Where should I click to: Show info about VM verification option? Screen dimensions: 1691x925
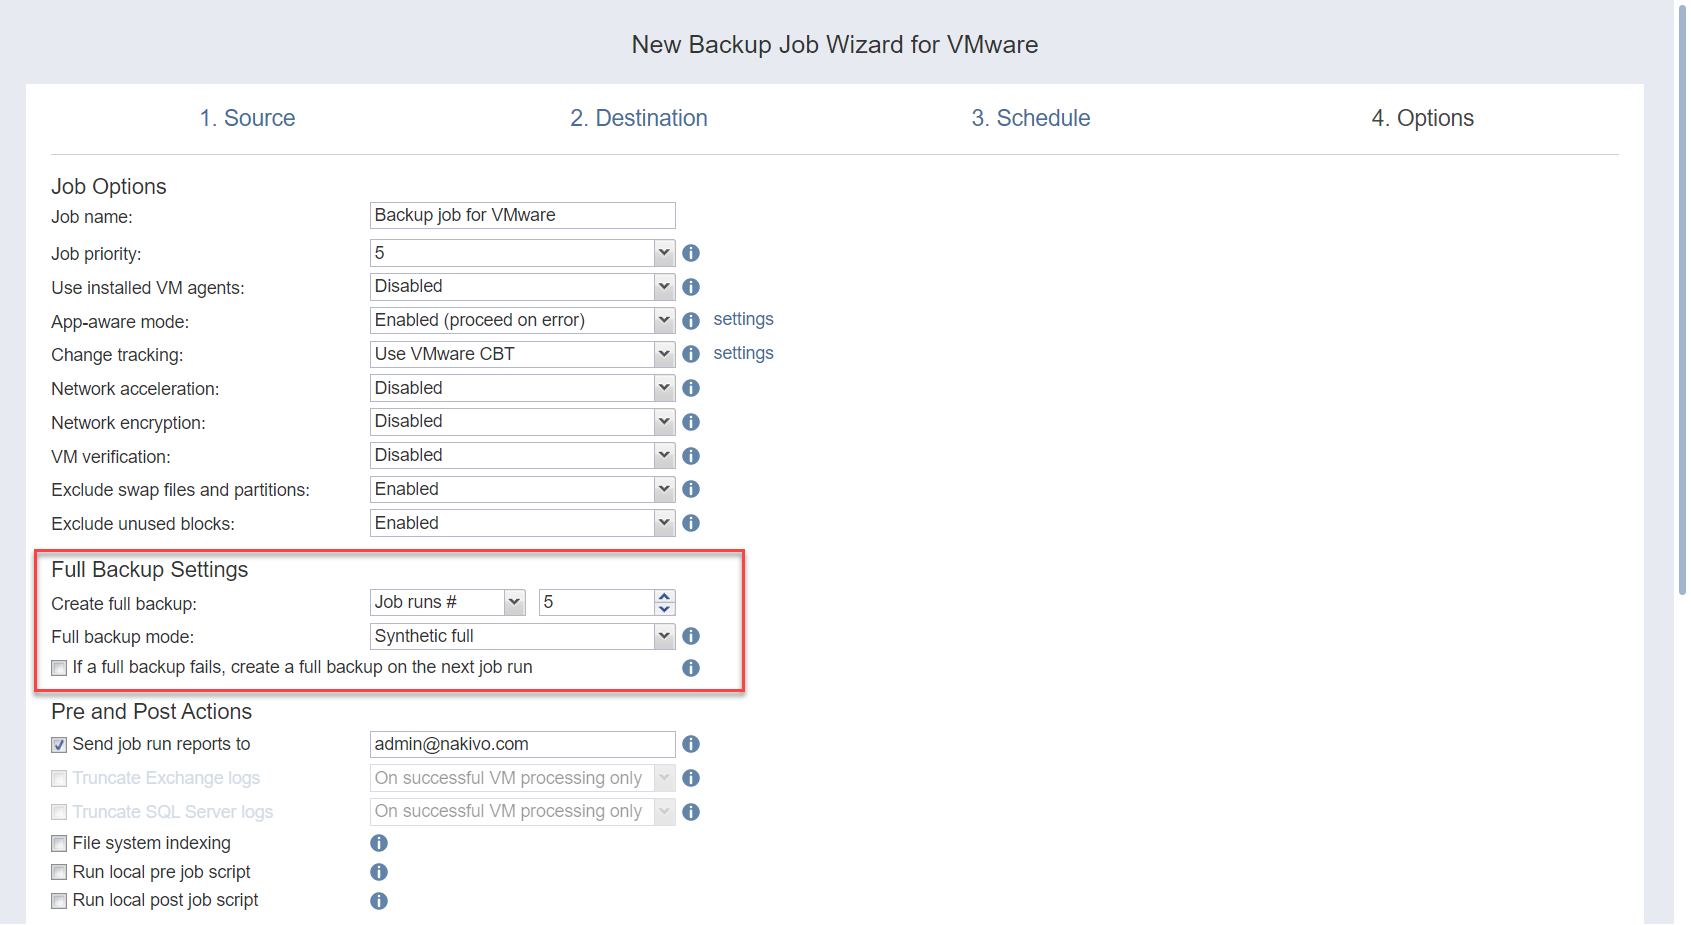(691, 456)
